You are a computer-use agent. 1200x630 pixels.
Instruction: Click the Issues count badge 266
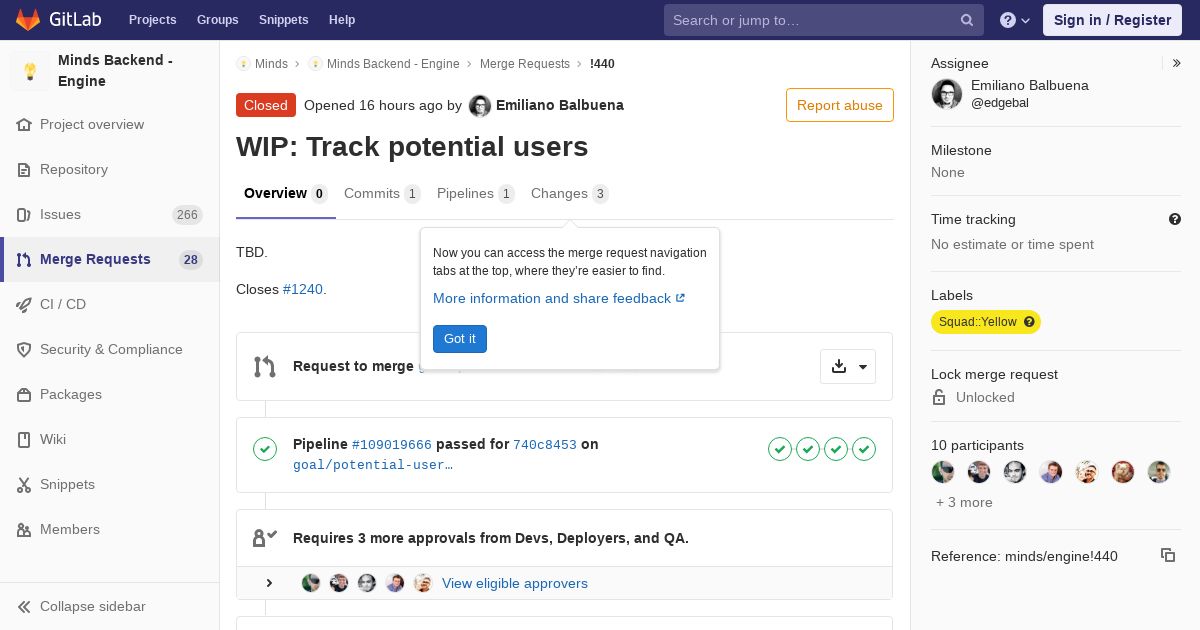point(187,215)
